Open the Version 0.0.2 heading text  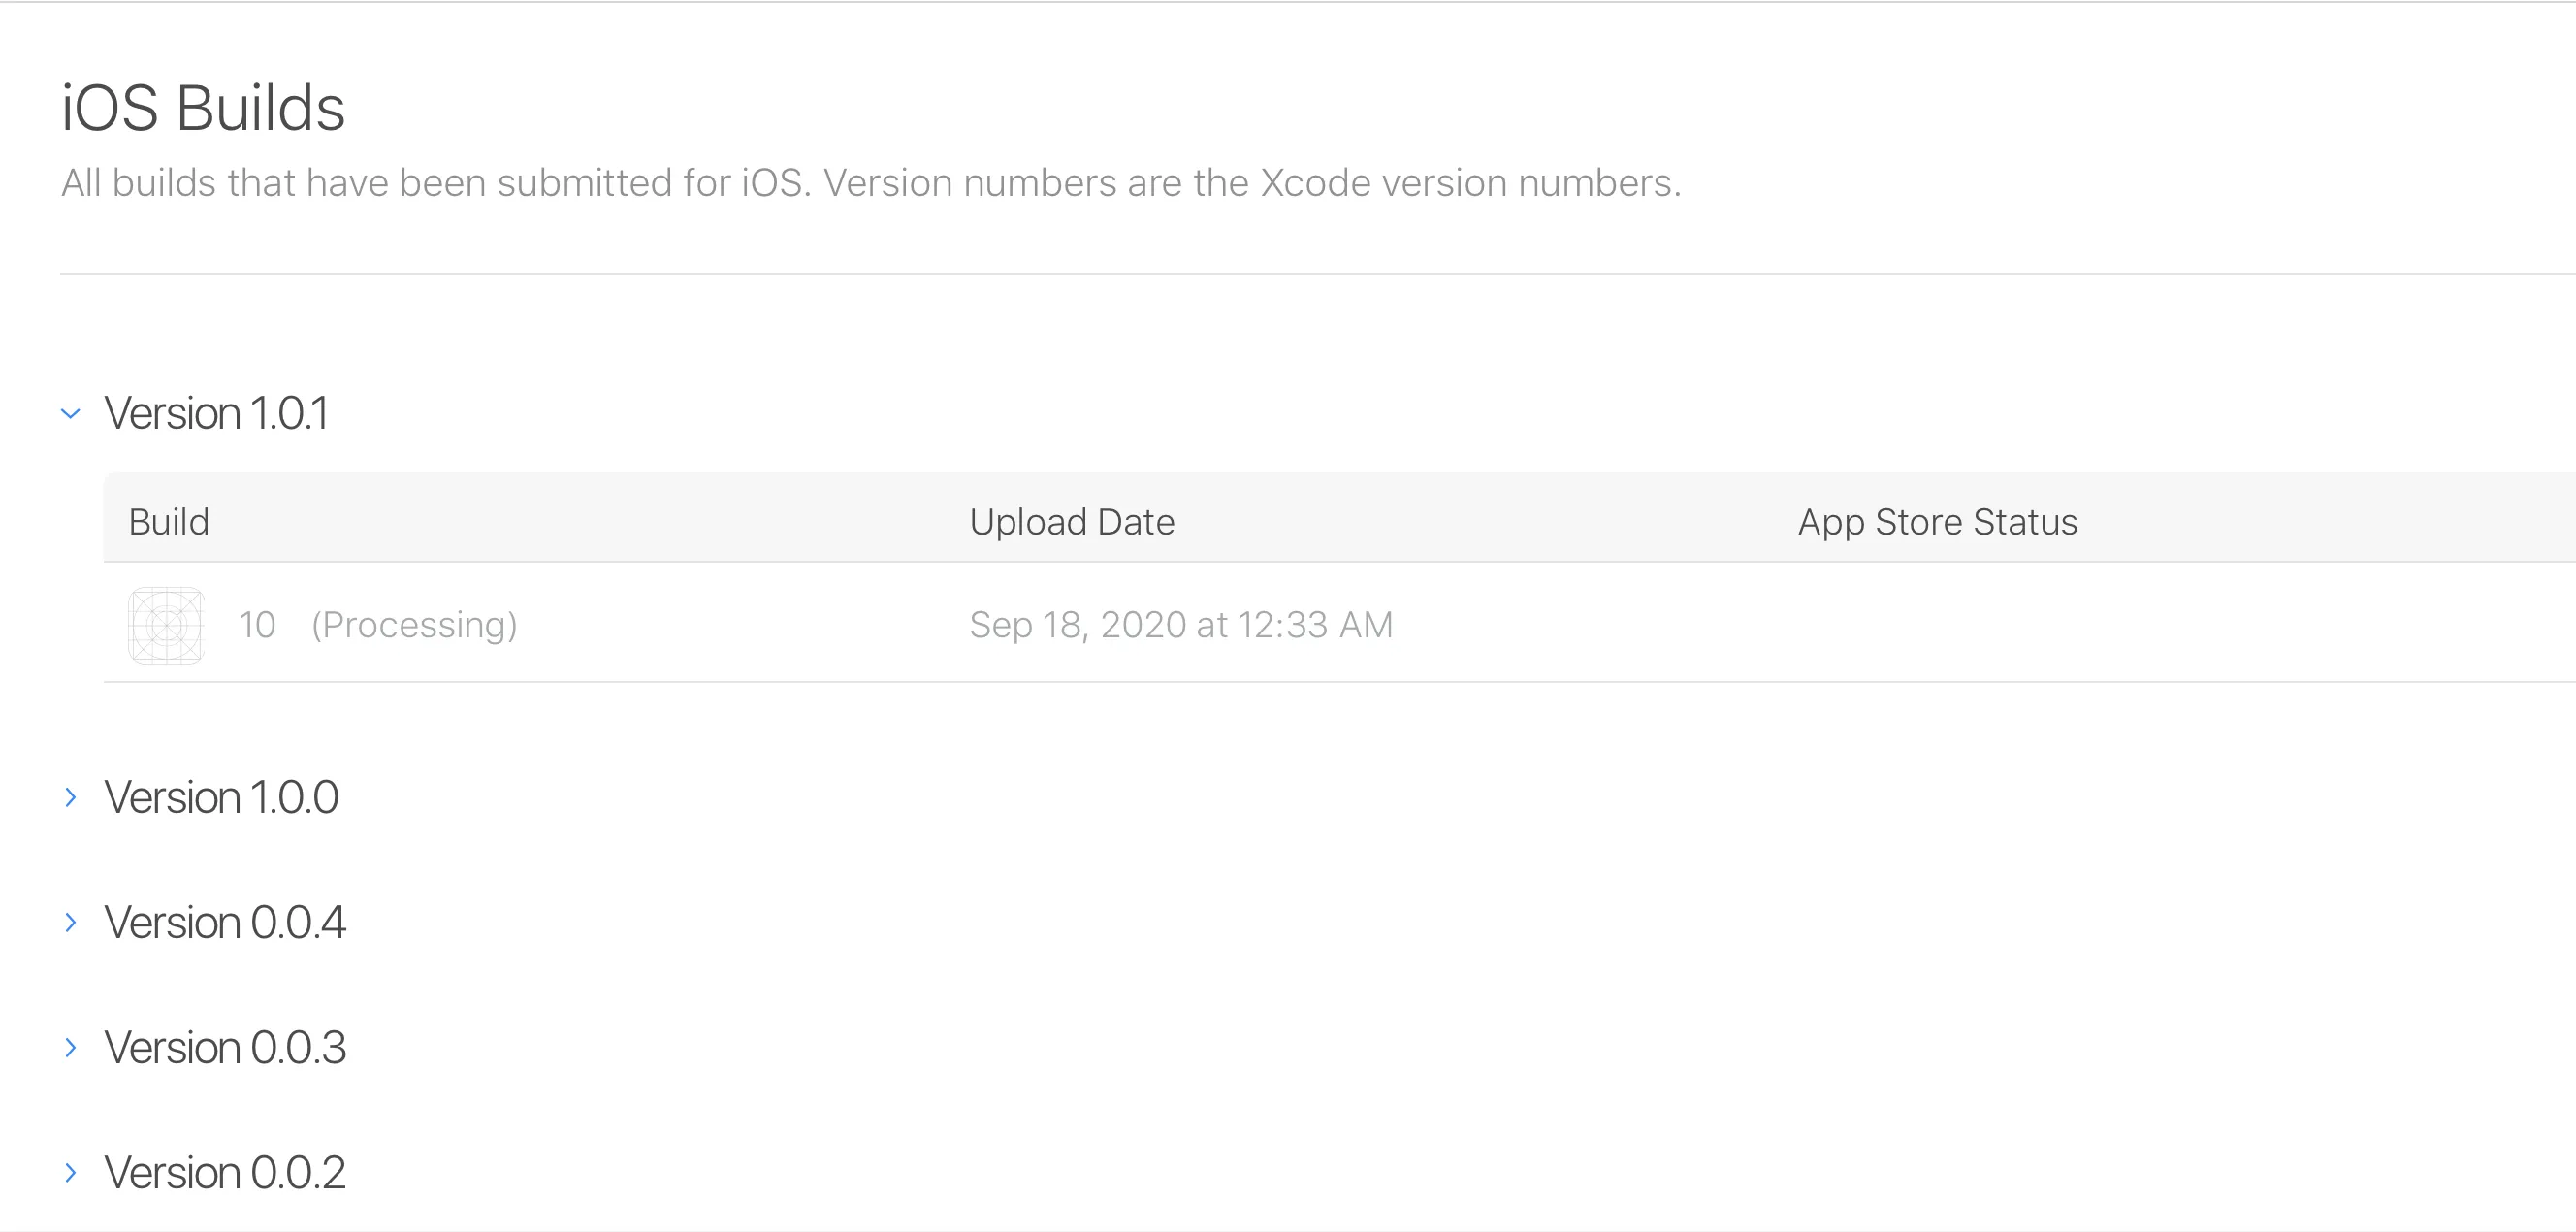coord(225,1172)
